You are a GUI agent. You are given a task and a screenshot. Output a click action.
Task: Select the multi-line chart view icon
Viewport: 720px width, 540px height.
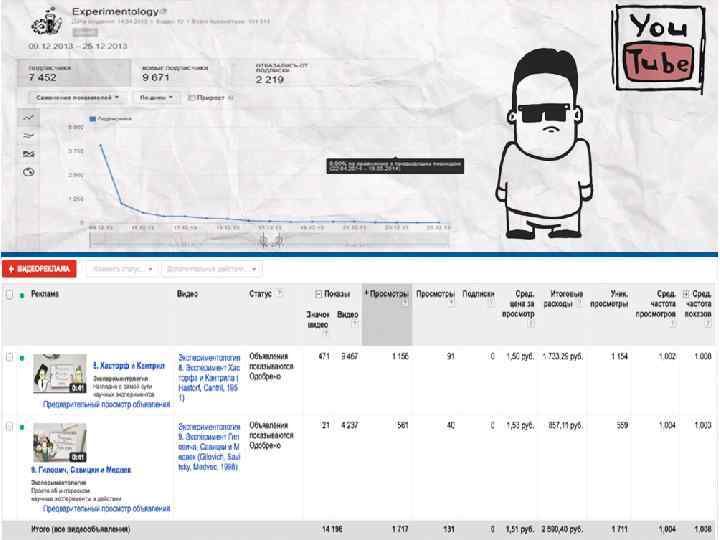point(28,136)
